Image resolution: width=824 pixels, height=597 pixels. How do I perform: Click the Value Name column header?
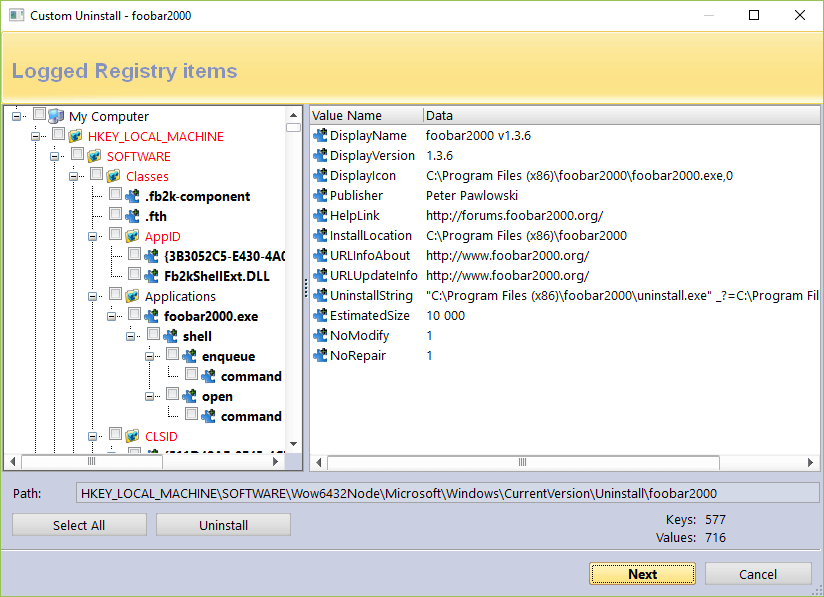coord(367,115)
